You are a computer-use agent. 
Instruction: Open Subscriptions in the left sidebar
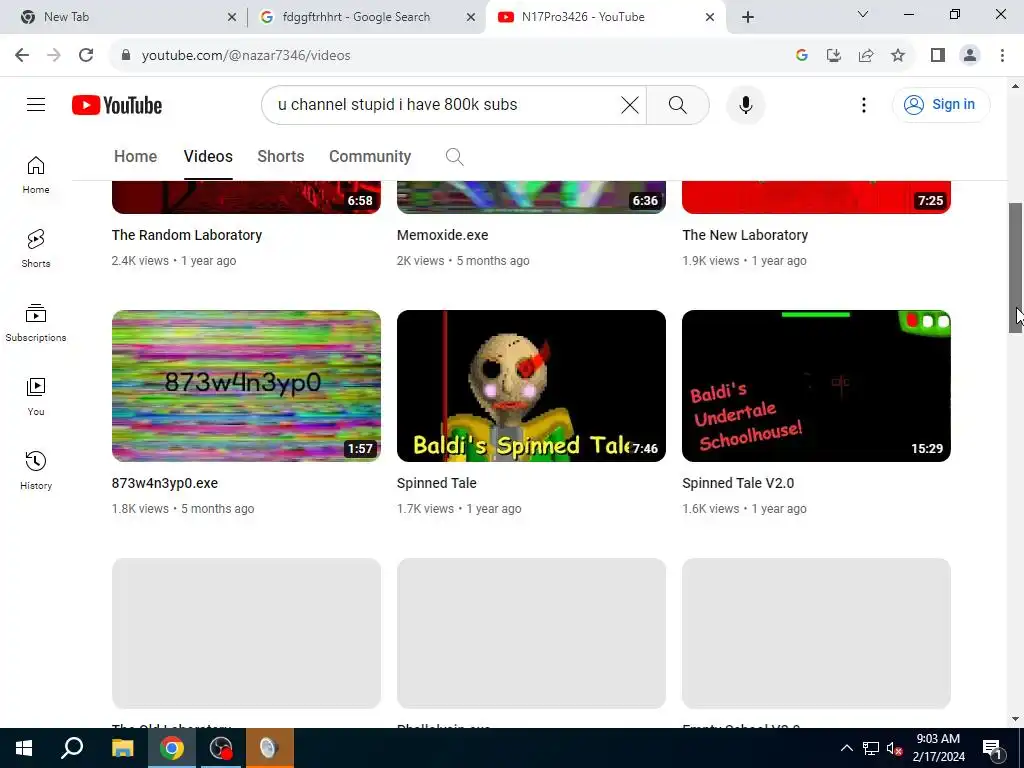click(x=36, y=323)
